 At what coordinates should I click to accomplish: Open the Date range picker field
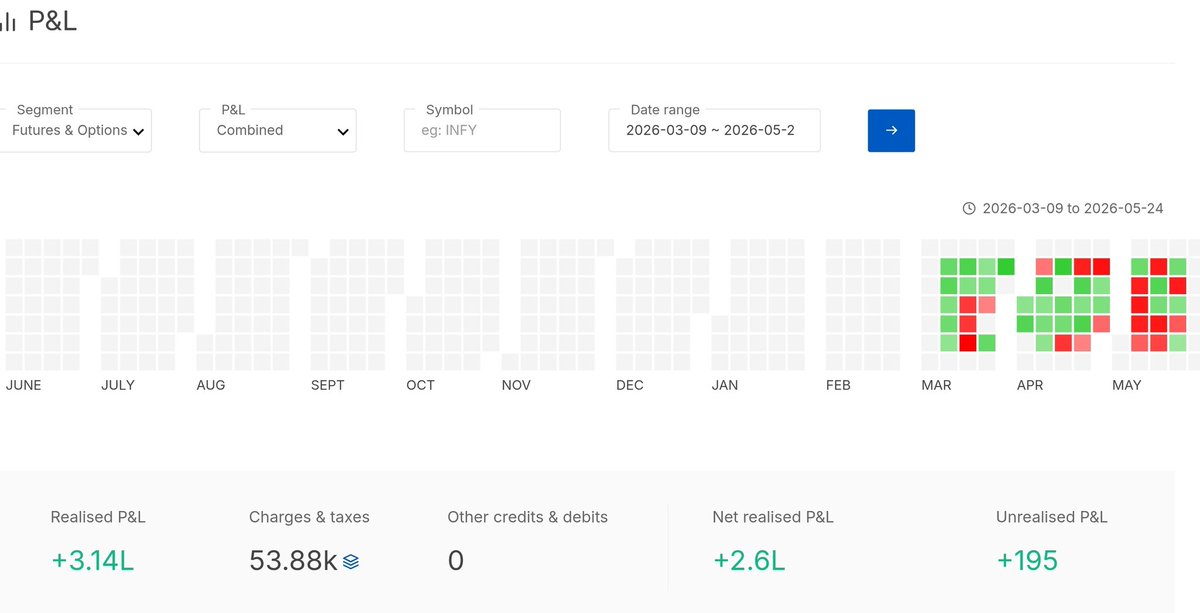tap(714, 130)
